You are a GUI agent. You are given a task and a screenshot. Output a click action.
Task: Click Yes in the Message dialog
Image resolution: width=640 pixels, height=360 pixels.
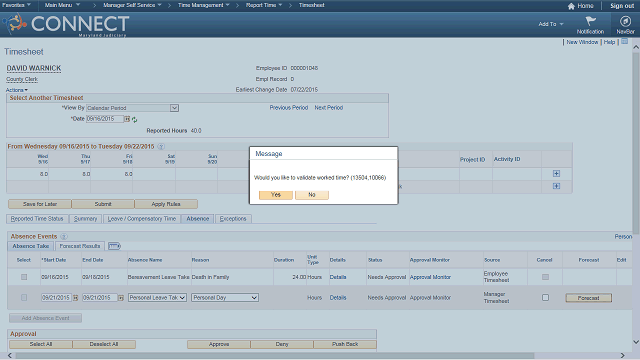[276, 195]
